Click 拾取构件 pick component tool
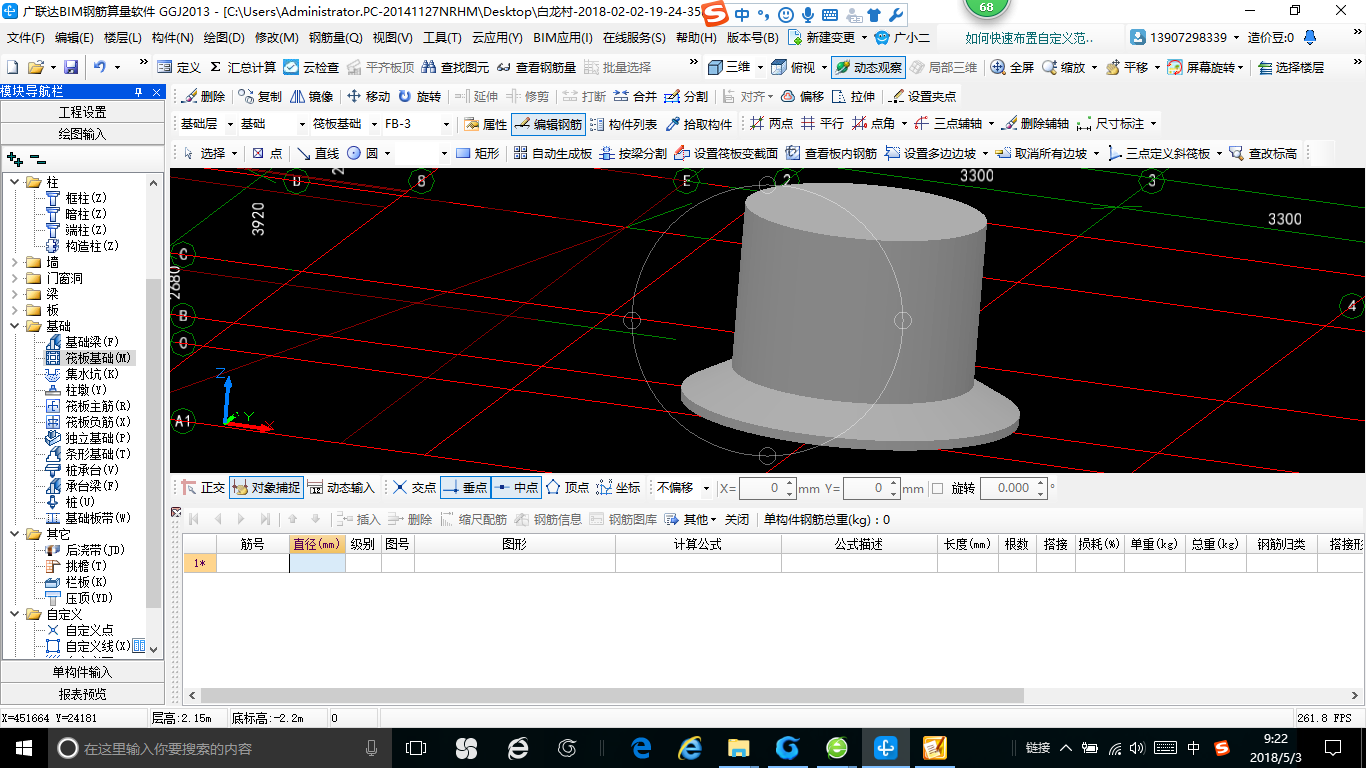 coord(698,125)
